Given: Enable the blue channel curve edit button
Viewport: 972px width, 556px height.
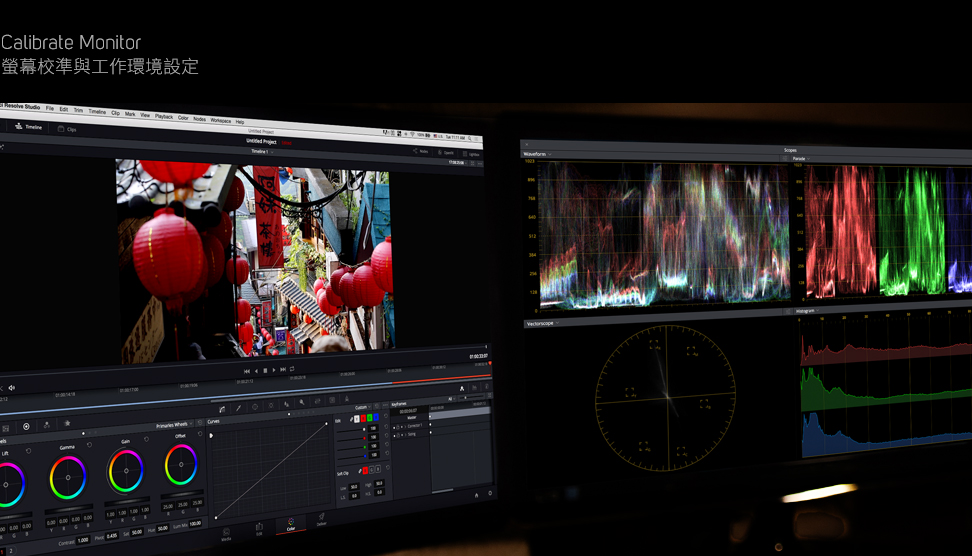Looking at the screenshot, I should (x=376, y=417).
